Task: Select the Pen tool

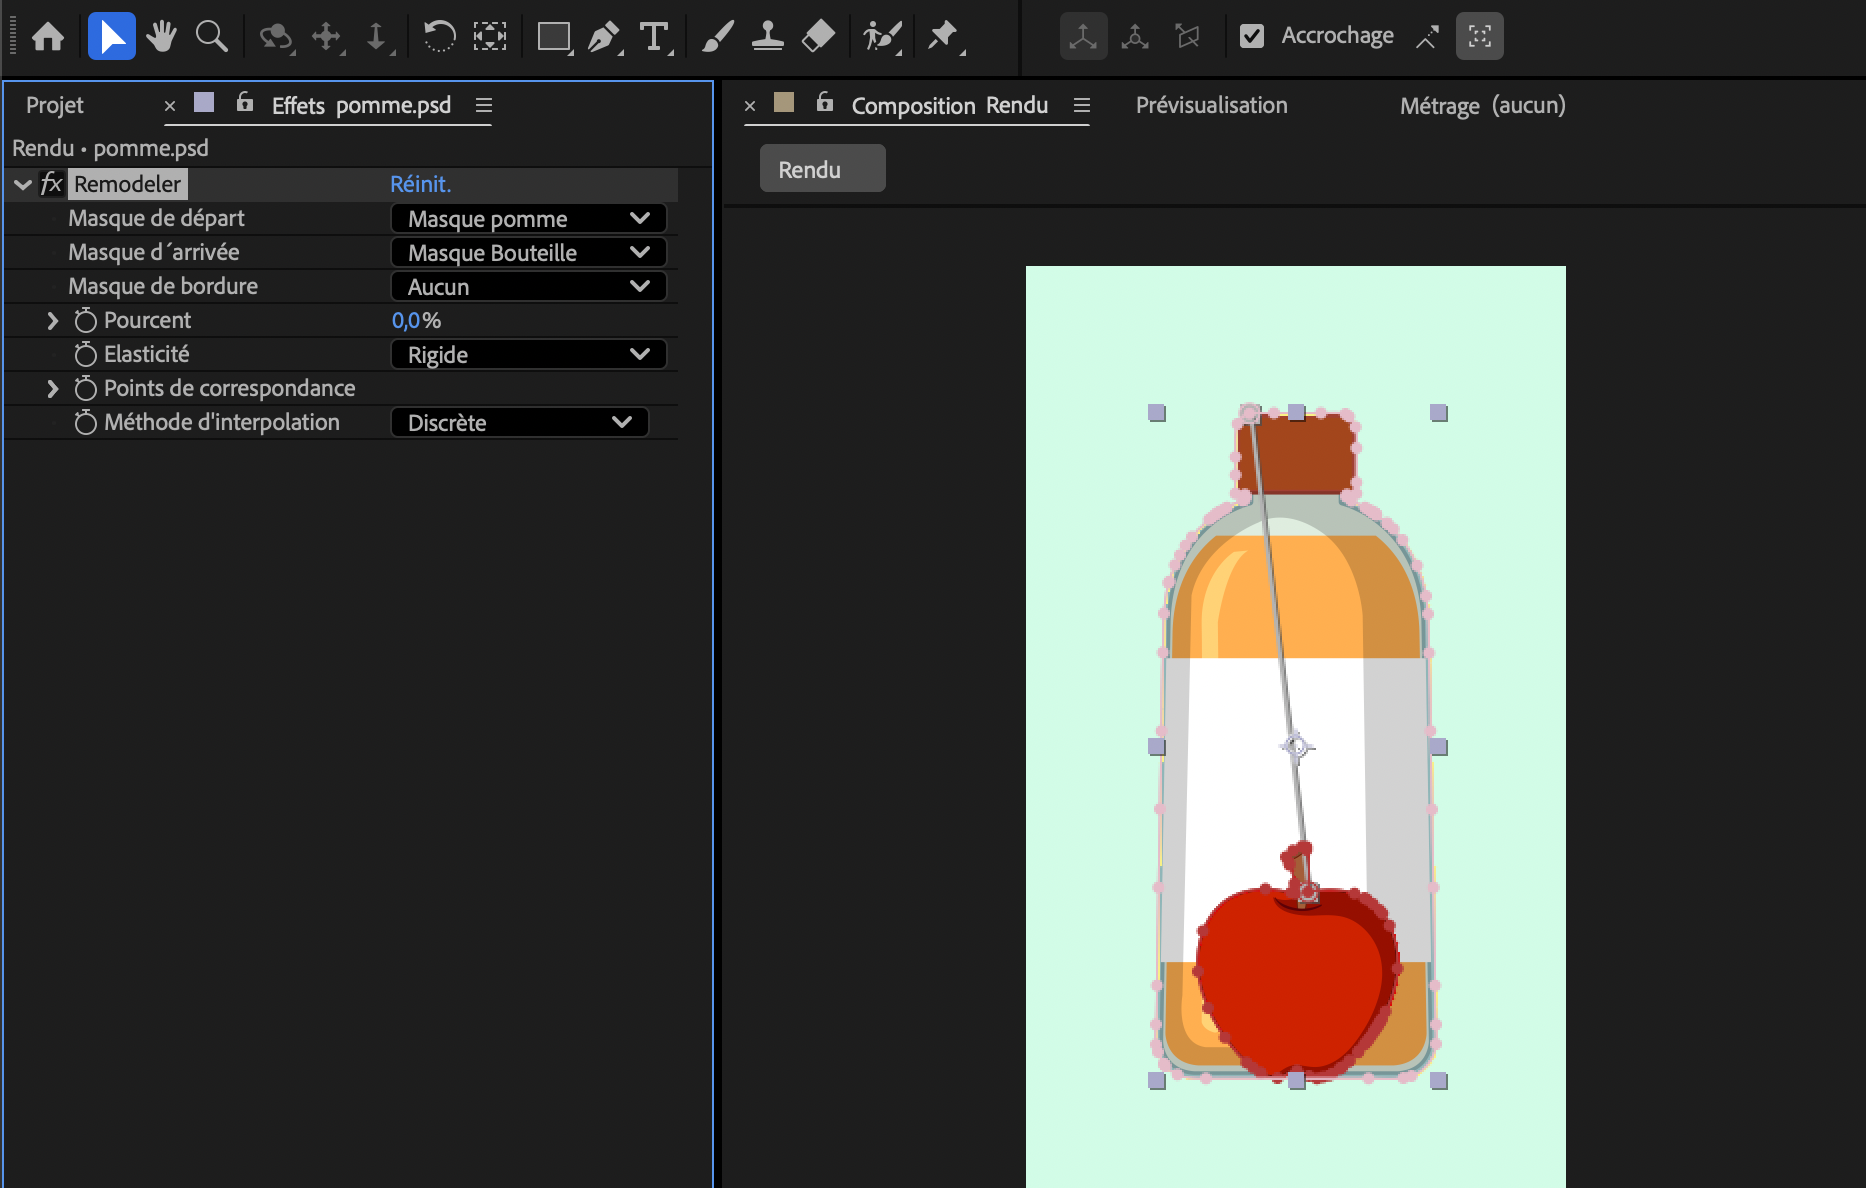Action: tap(603, 37)
